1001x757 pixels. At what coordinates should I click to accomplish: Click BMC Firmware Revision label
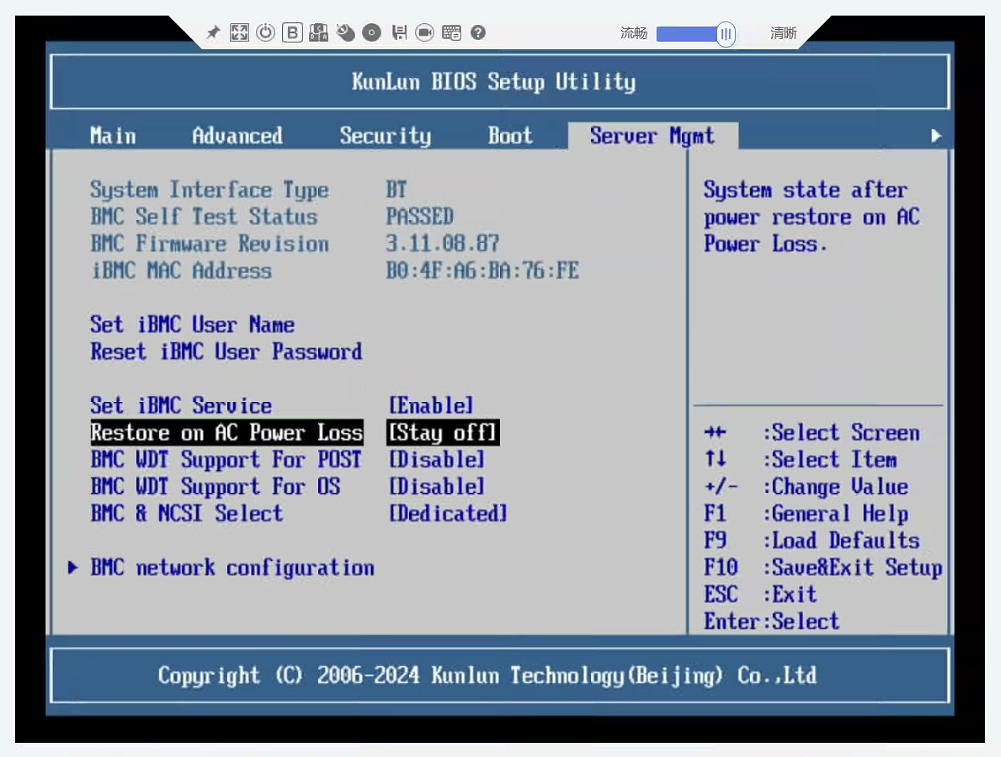pyautogui.click(x=209, y=244)
